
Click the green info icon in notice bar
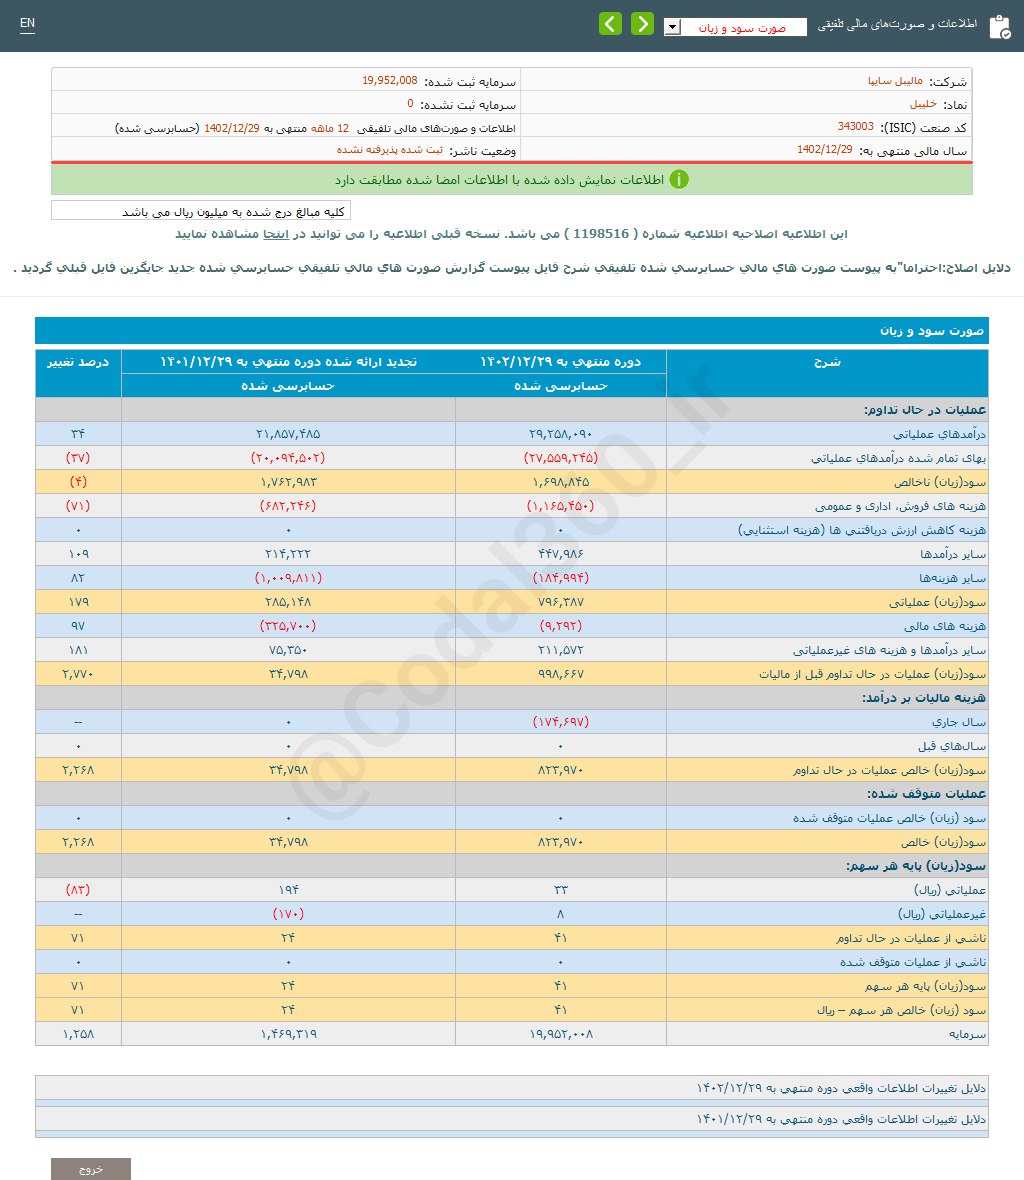pyautogui.click(x=679, y=179)
